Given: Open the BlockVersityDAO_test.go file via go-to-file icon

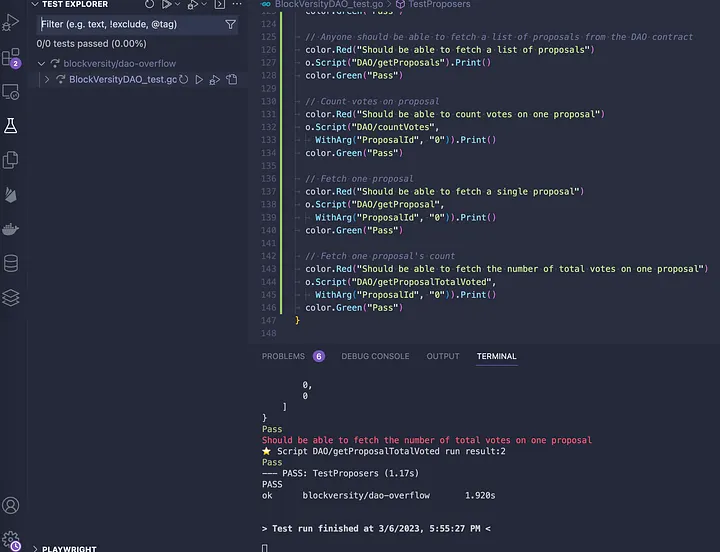Looking at the screenshot, I should pos(231,79).
